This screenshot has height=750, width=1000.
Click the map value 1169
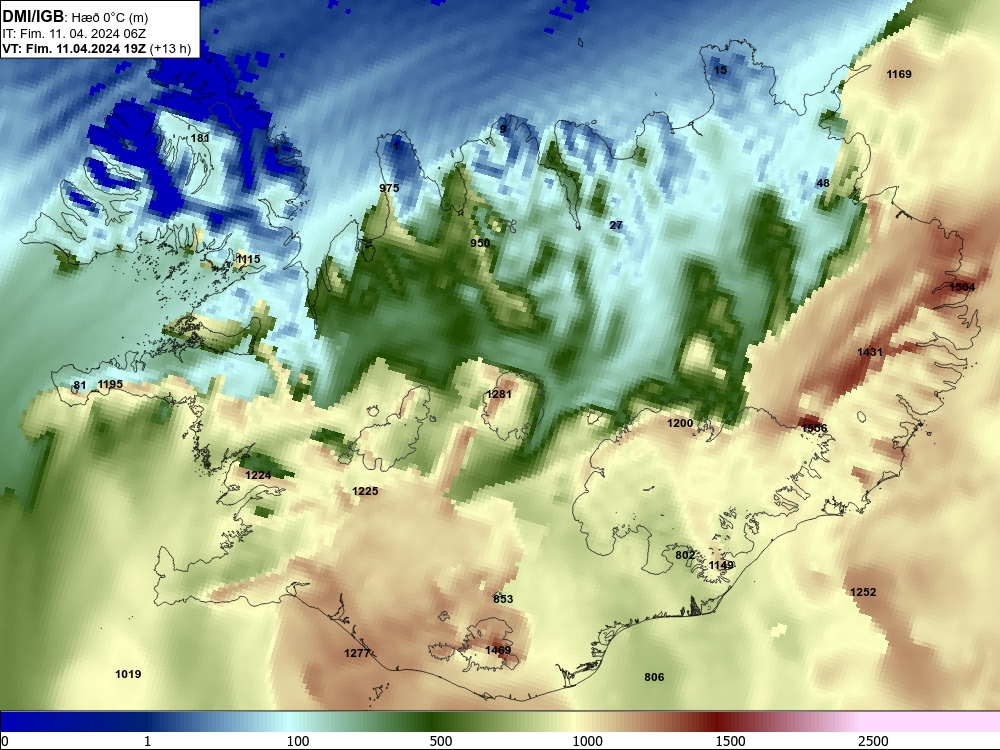(x=899, y=74)
